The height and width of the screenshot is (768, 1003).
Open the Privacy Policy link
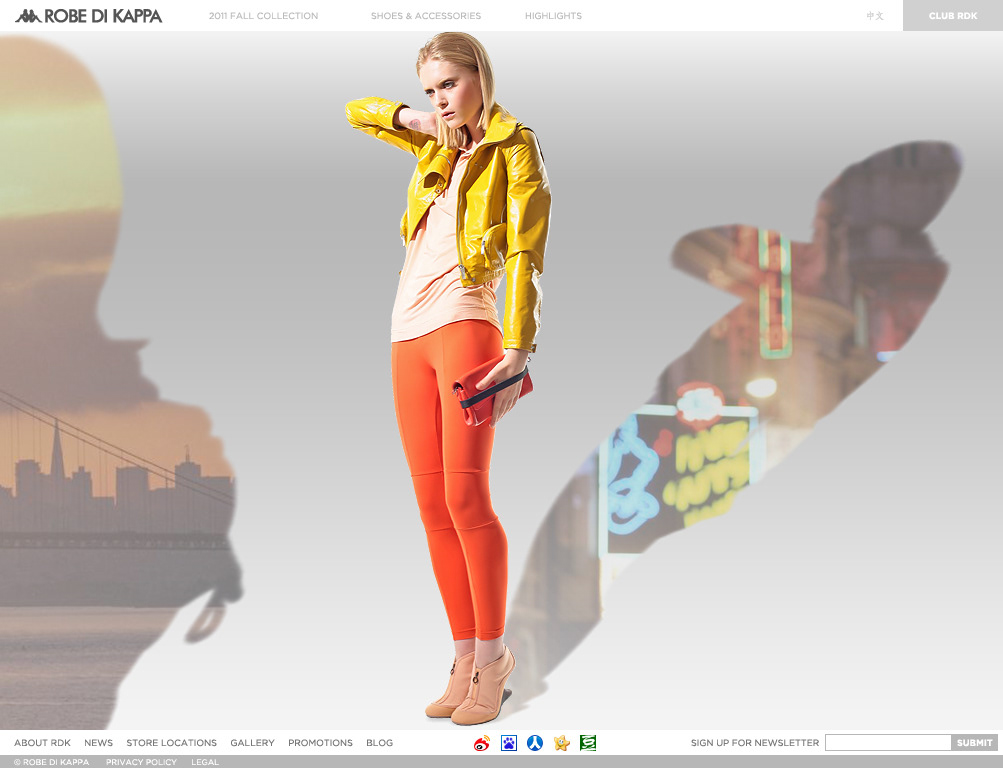pyautogui.click(x=141, y=762)
